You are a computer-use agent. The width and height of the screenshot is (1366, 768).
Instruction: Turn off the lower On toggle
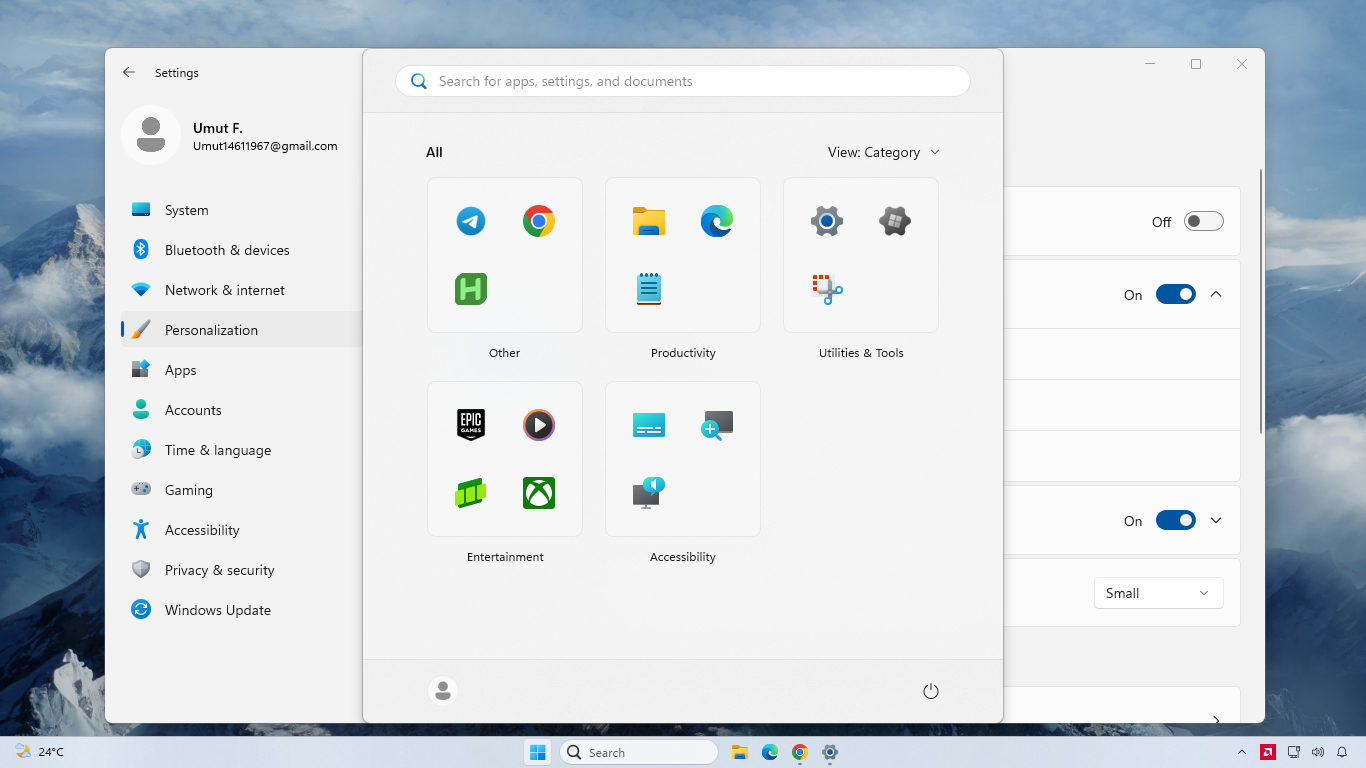(x=1176, y=521)
